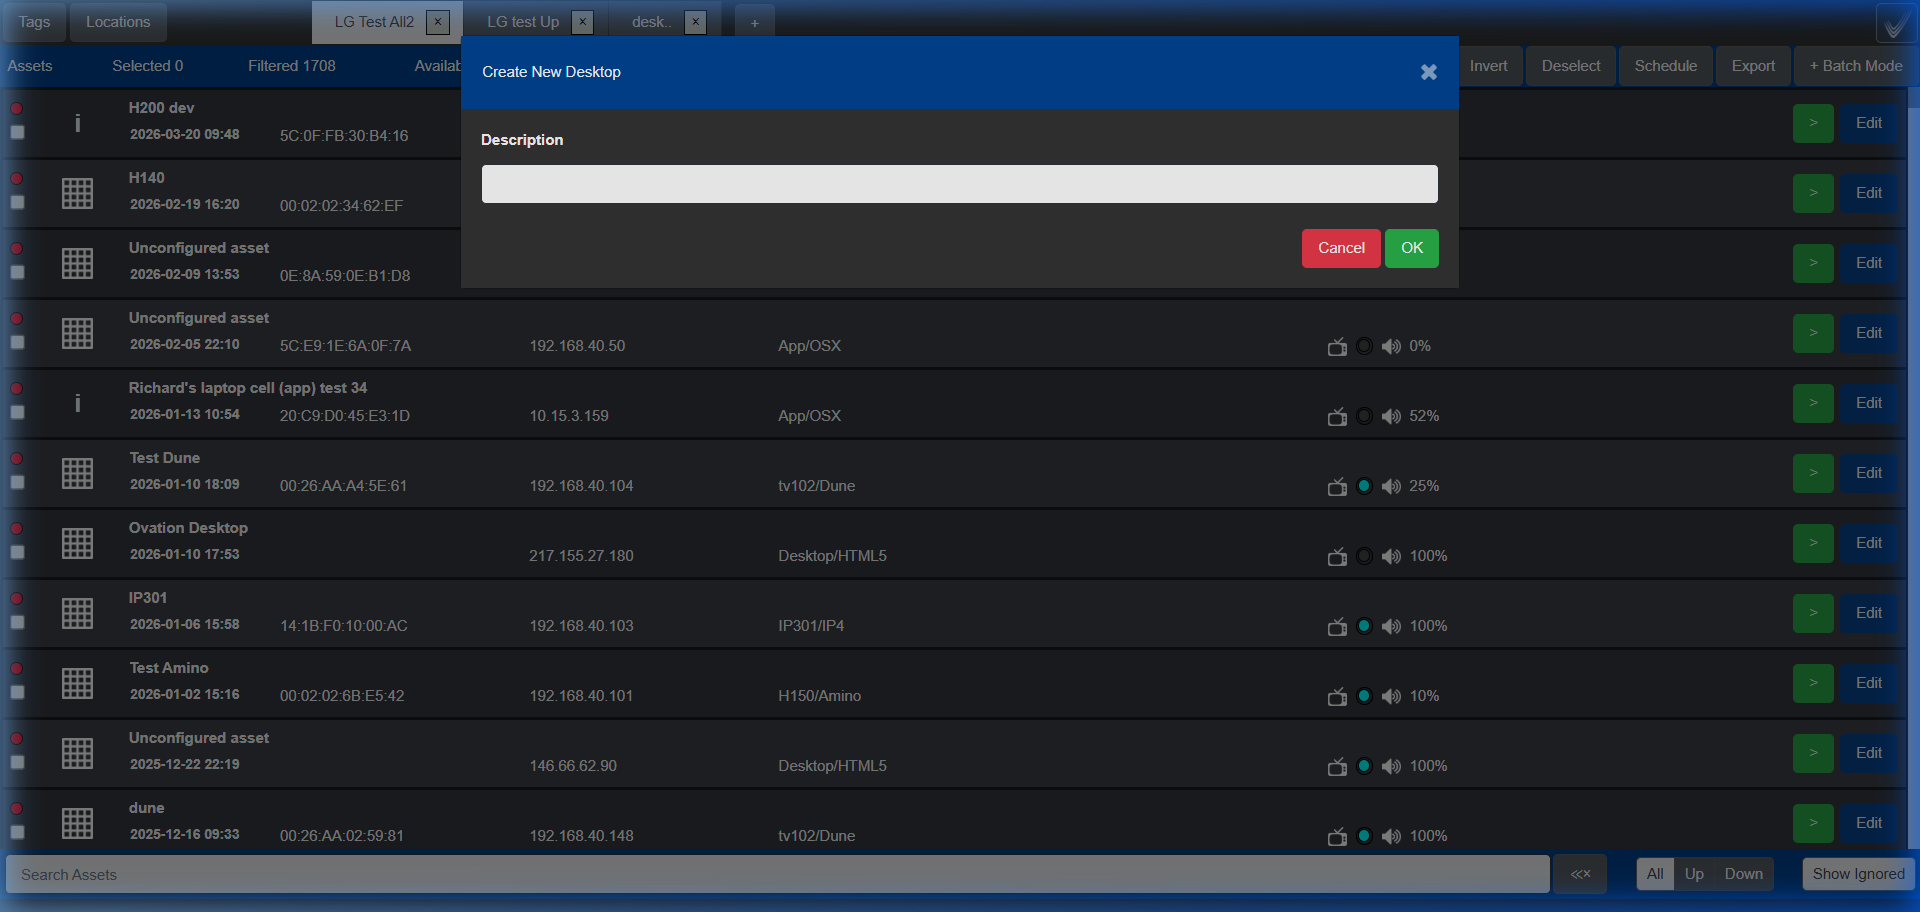
Task: Click green arrow button for Test Dune
Action: (x=1813, y=473)
